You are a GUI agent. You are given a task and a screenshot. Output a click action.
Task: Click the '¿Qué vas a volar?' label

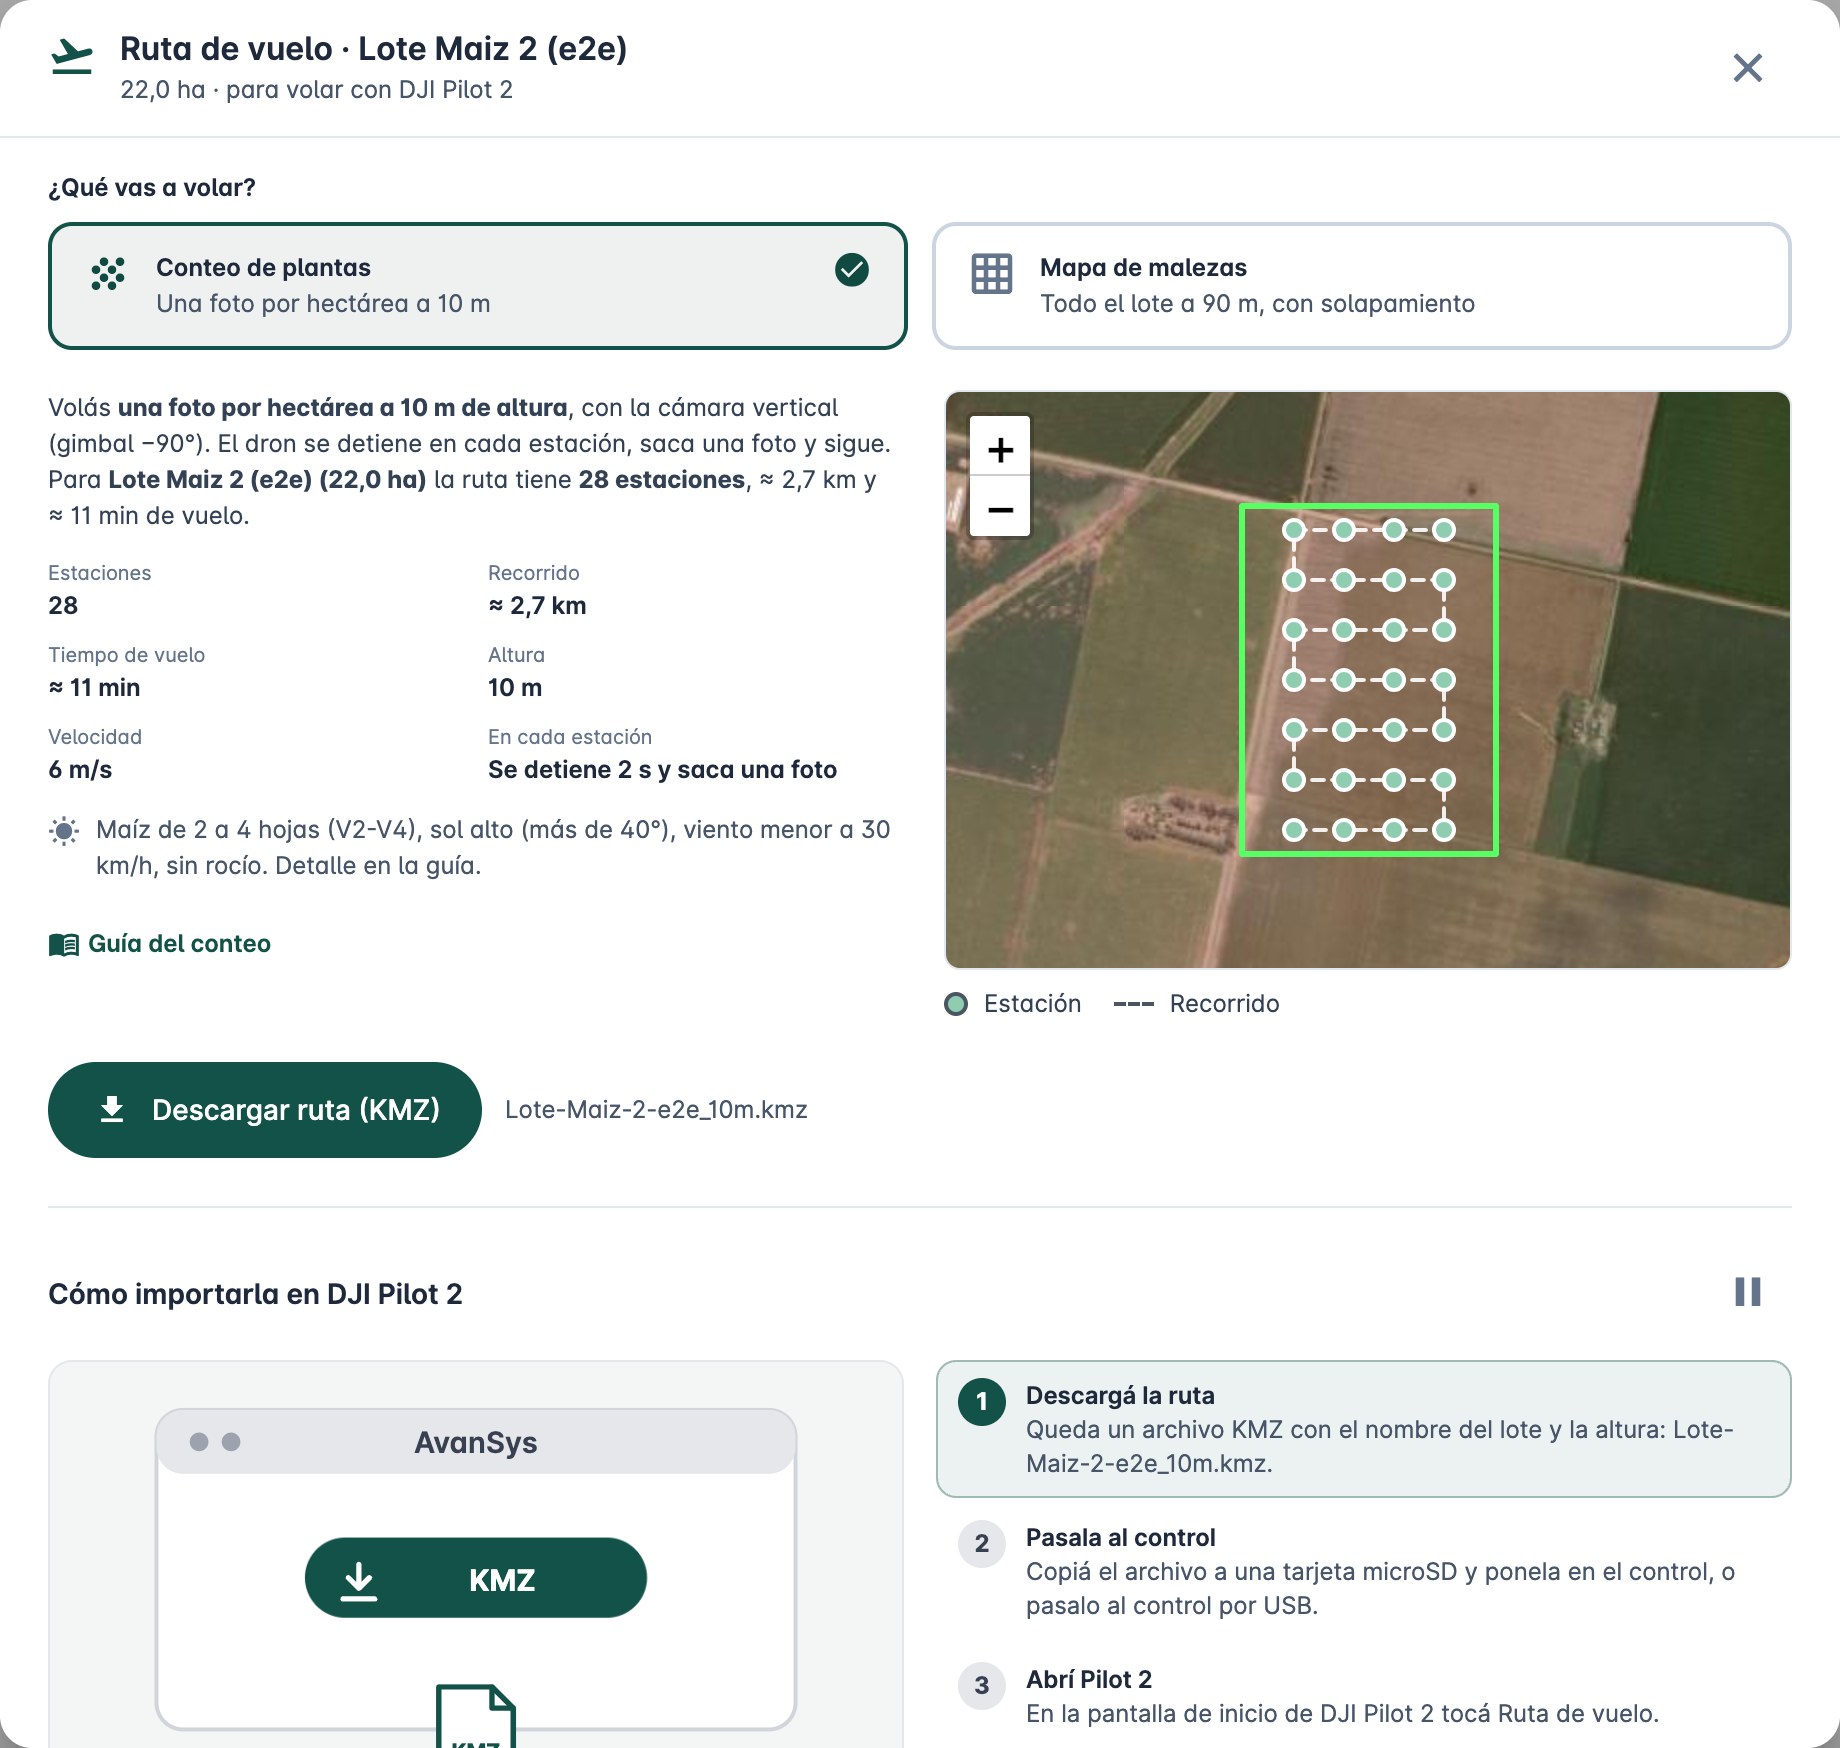coord(152,187)
